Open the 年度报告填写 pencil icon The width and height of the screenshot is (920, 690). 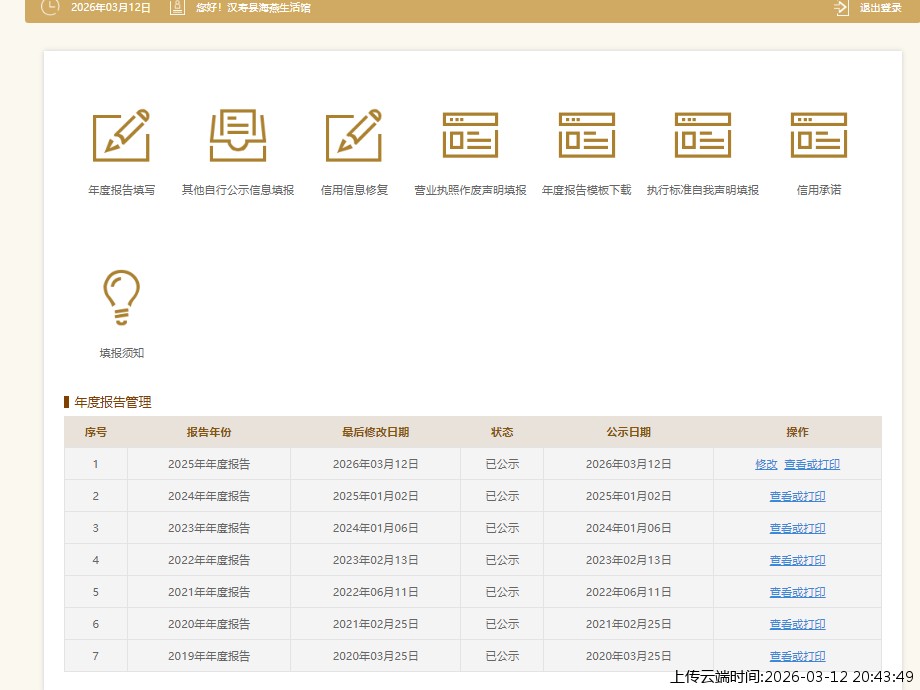pyautogui.click(x=121, y=135)
